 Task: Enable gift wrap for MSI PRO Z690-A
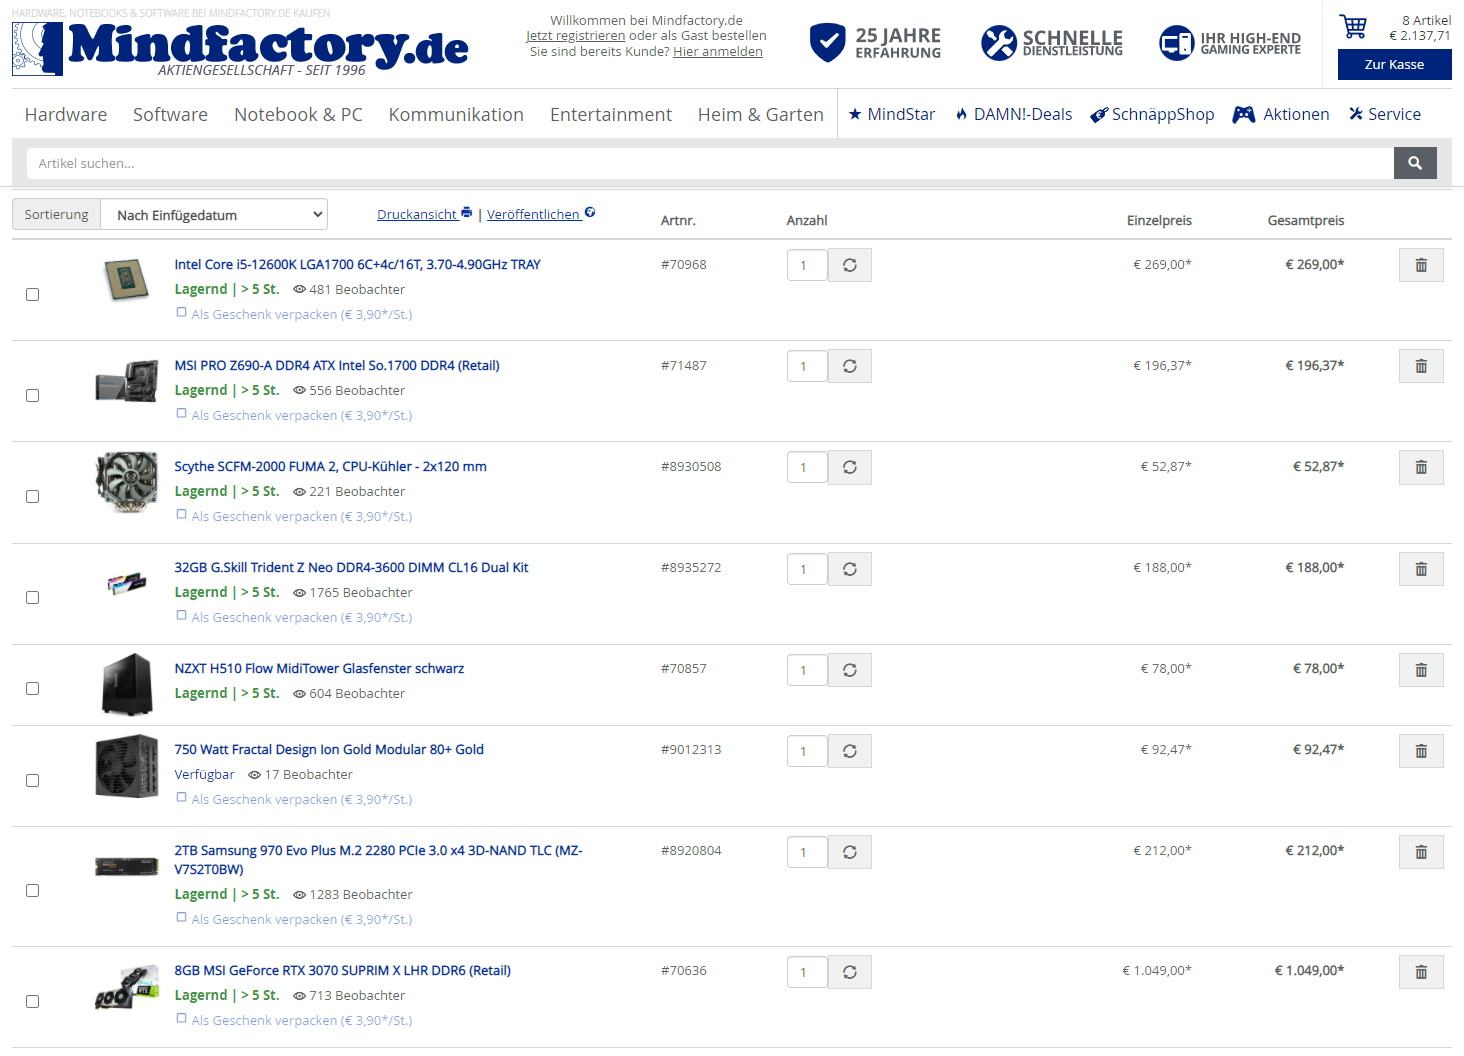pos(181,414)
